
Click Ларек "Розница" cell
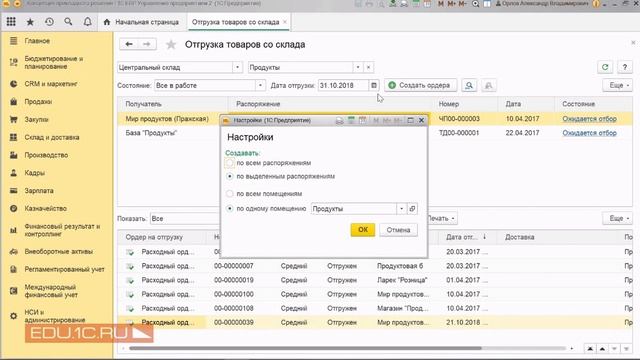pos(402,280)
